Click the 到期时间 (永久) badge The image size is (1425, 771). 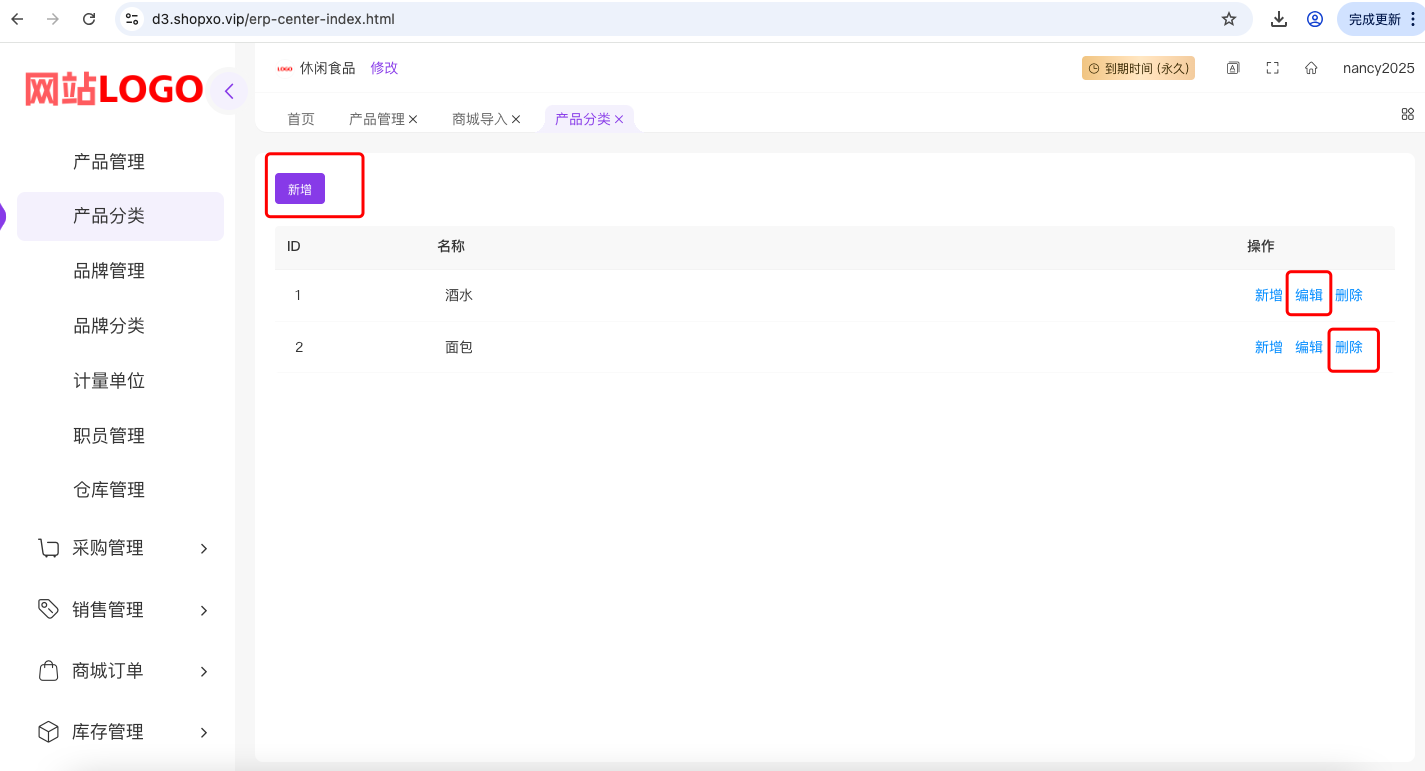1138,68
